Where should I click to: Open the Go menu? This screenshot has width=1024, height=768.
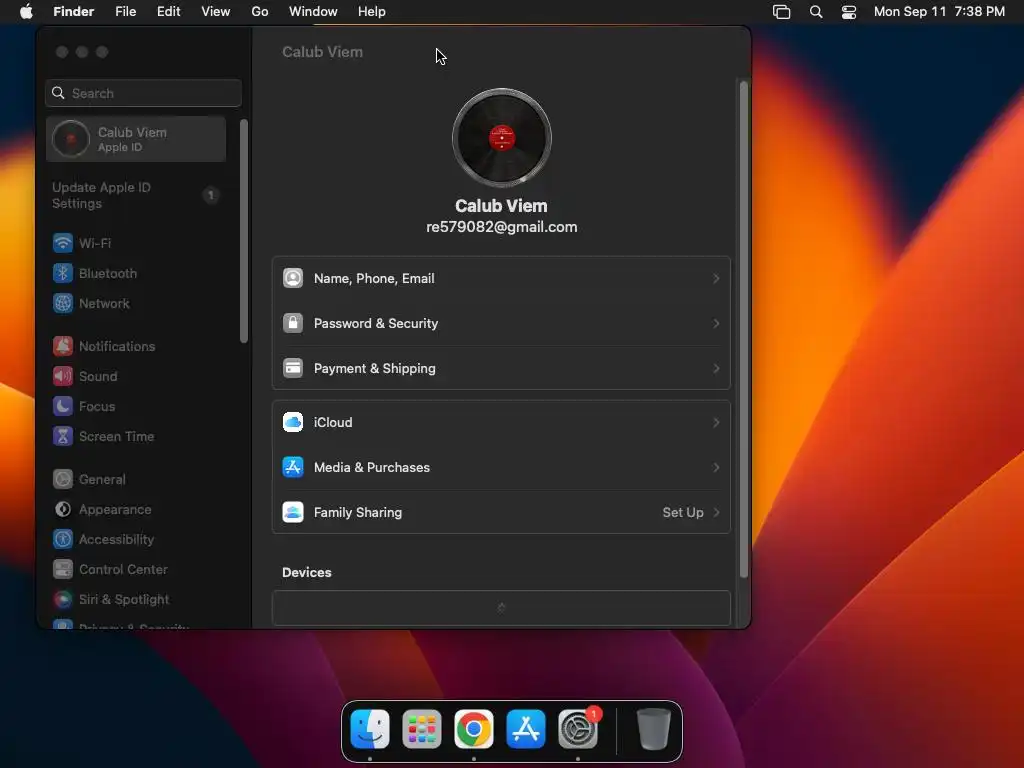coord(260,12)
